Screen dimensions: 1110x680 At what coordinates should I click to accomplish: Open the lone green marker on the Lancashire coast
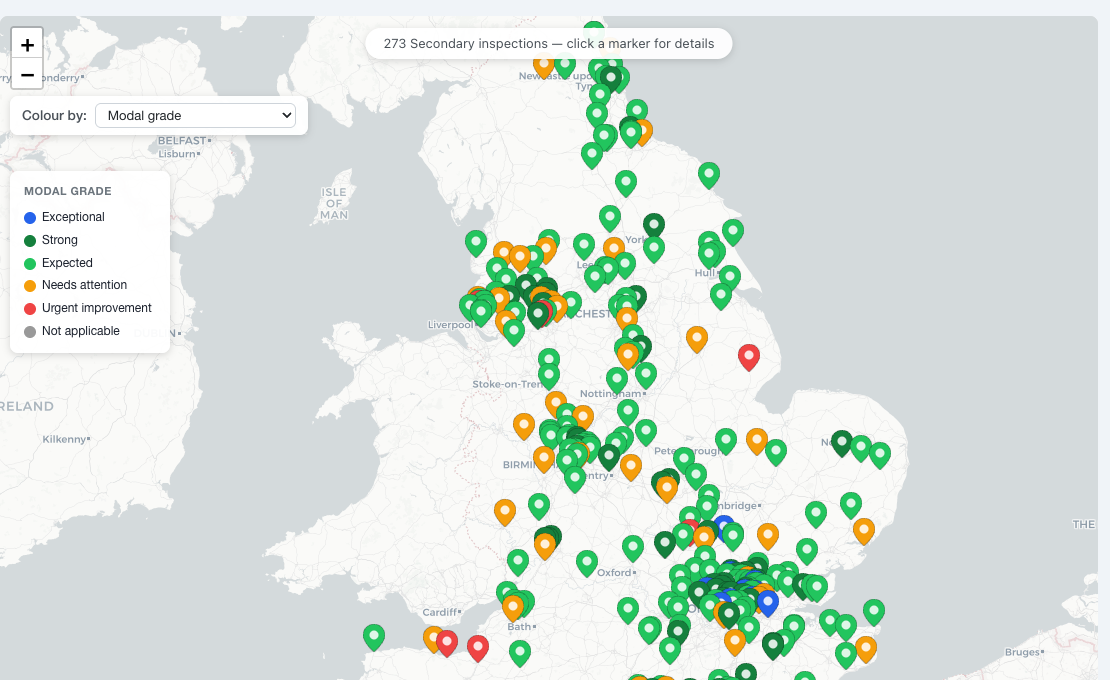(476, 243)
